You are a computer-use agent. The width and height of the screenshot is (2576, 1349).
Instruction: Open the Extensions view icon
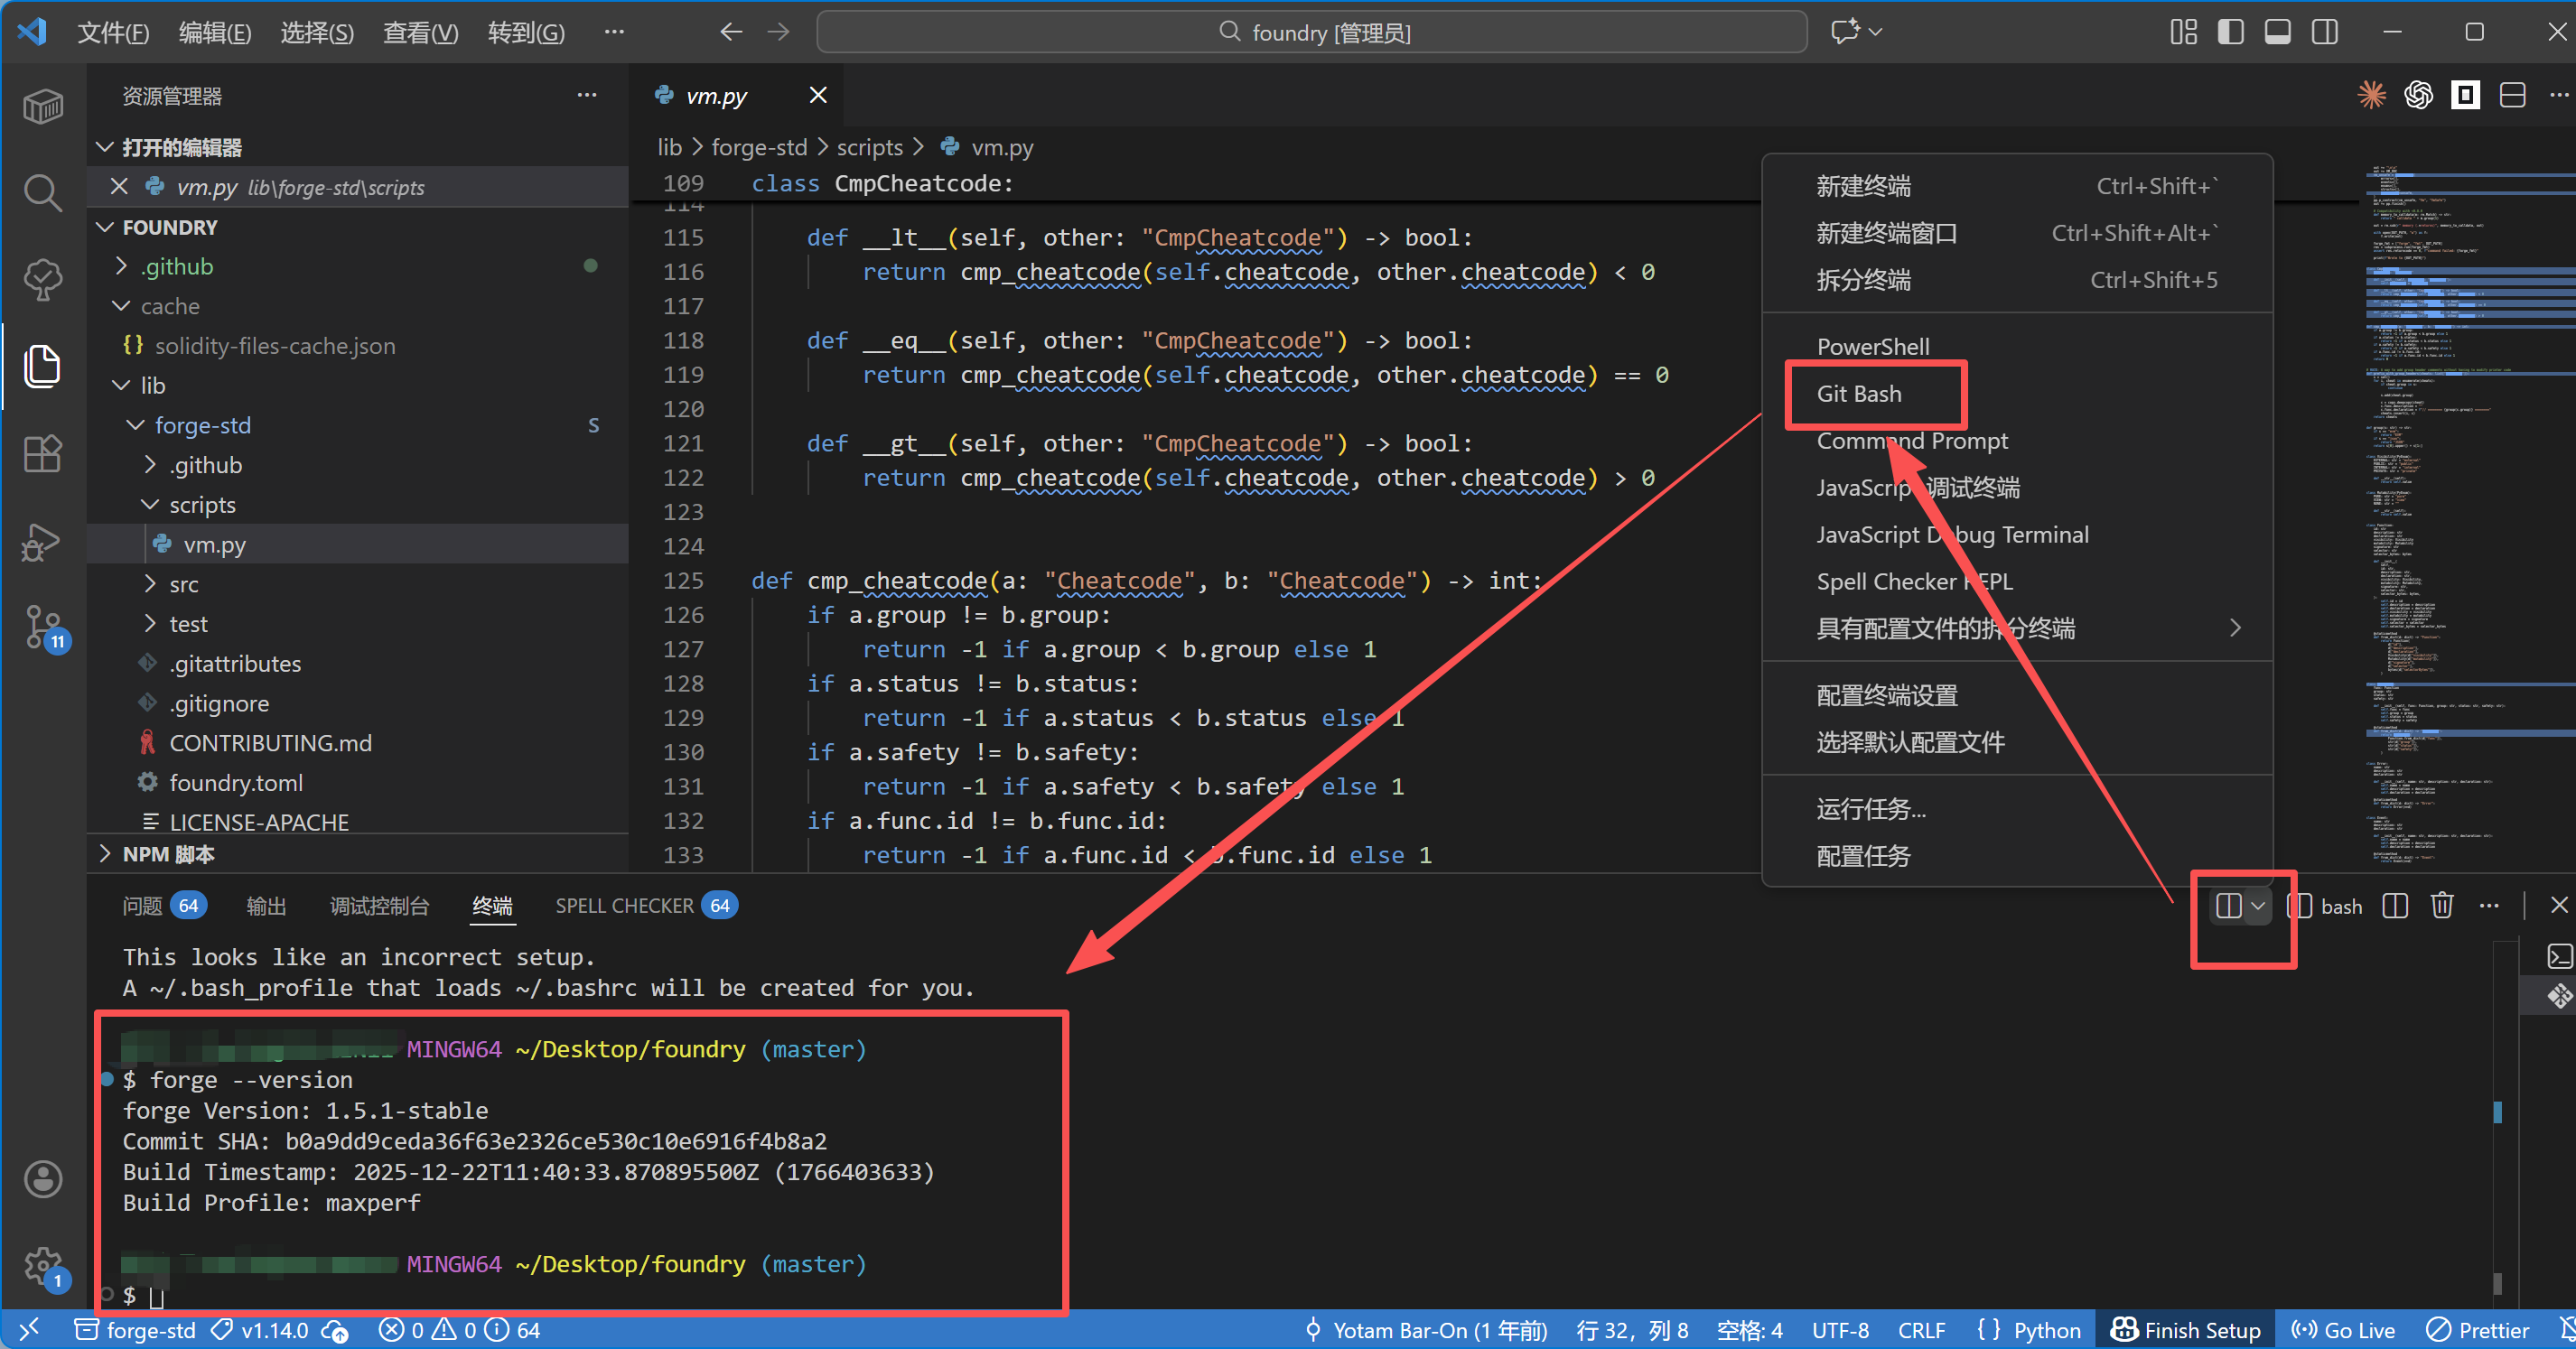tap(42, 455)
